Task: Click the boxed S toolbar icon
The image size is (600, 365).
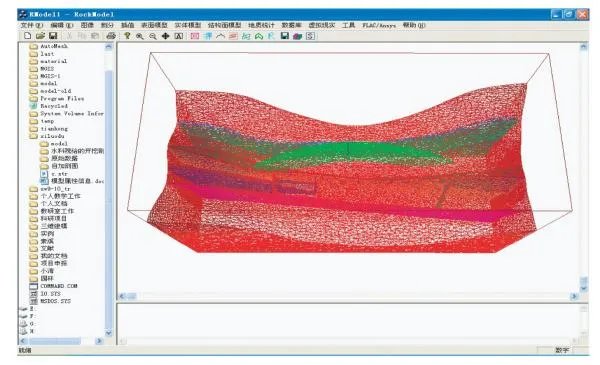Action: [x=310, y=36]
